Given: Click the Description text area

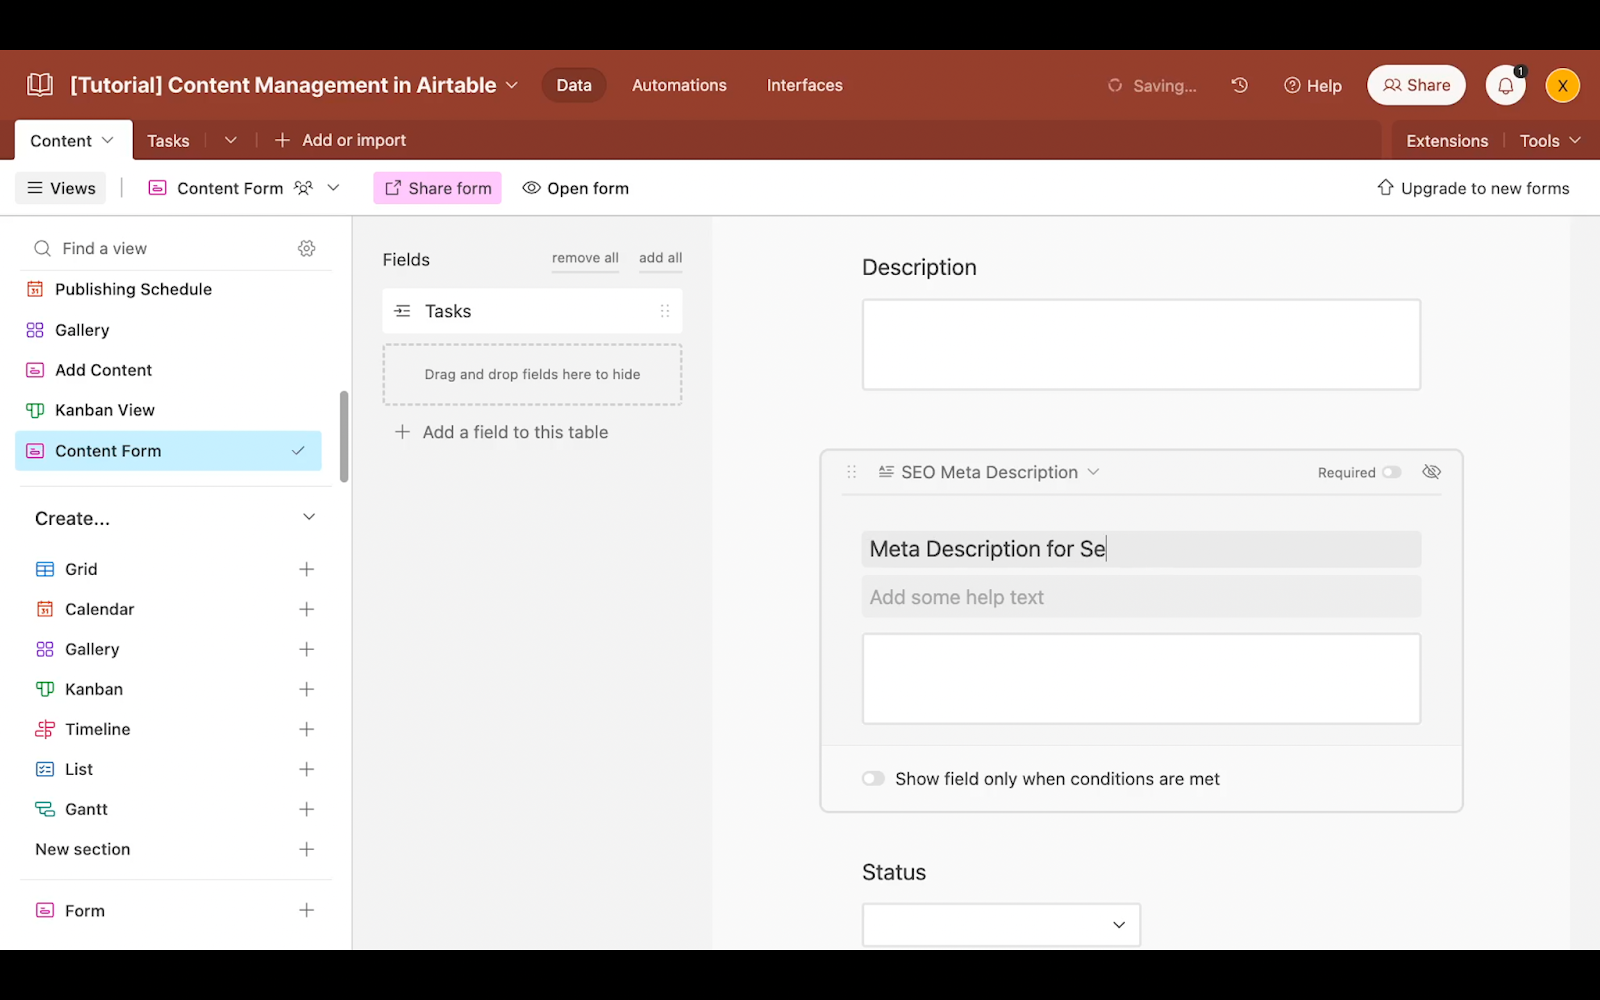Looking at the screenshot, I should [1141, 345].
